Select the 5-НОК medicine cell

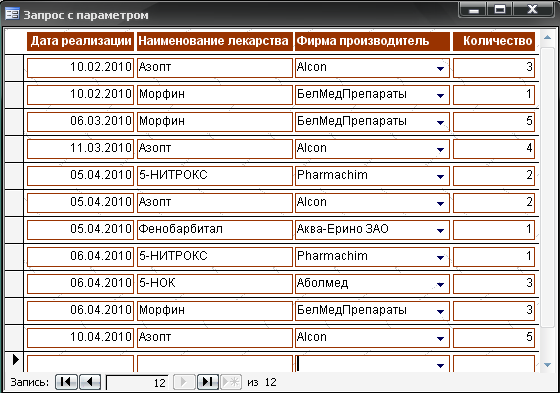click(215, 283)
